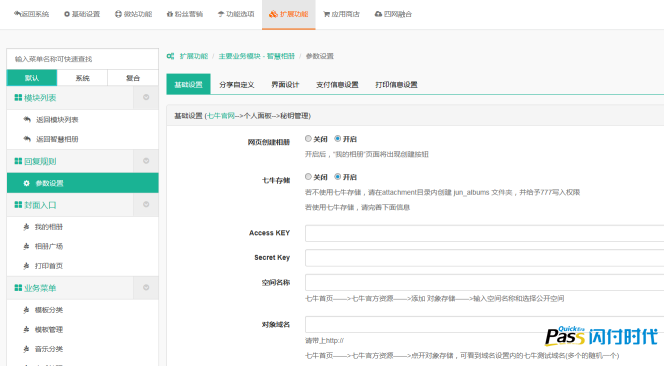Set 七牛存储 to 关闭

[x=308, y=177]
